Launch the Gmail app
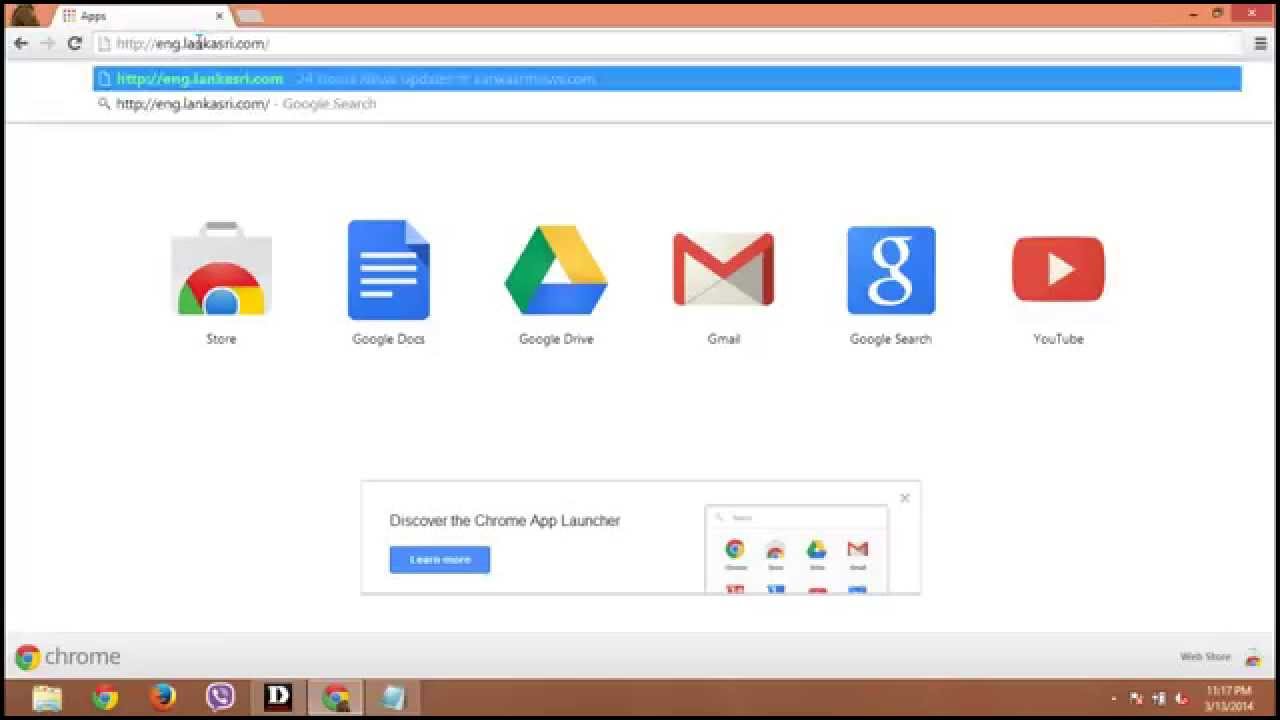 pos(723,270)
